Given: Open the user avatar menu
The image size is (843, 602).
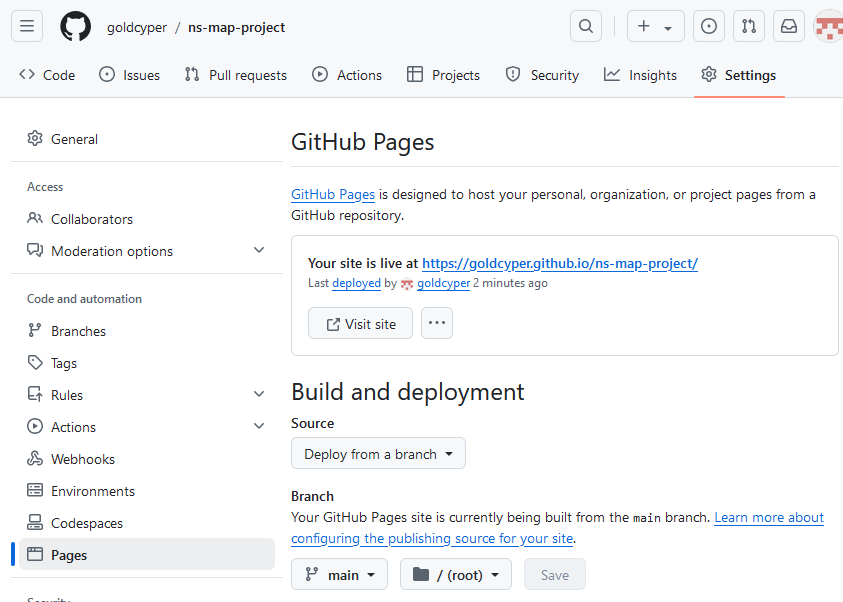Looking at the screenshot, I should (x=828, y=26).
